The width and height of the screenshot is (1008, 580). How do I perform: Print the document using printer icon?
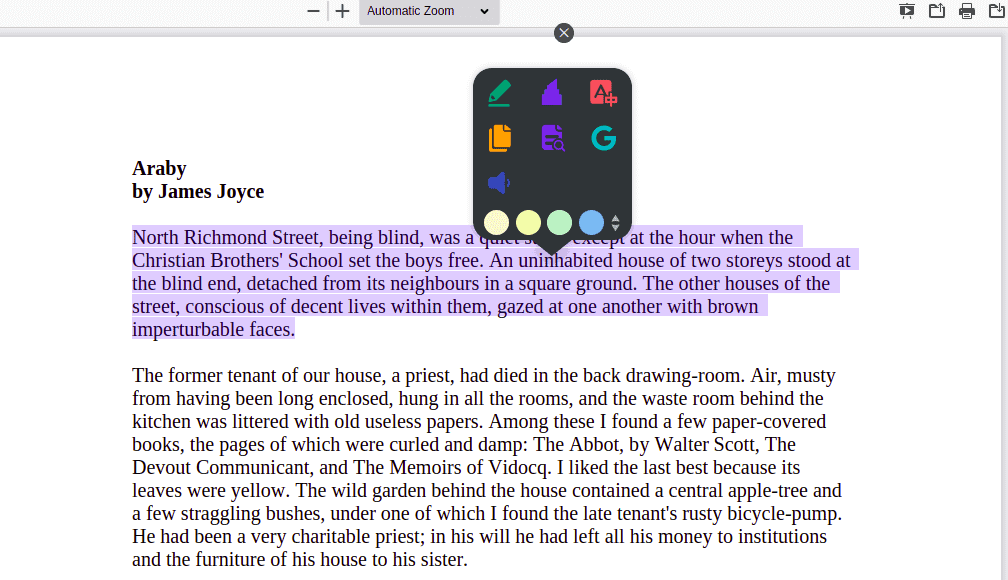point(967,11)
